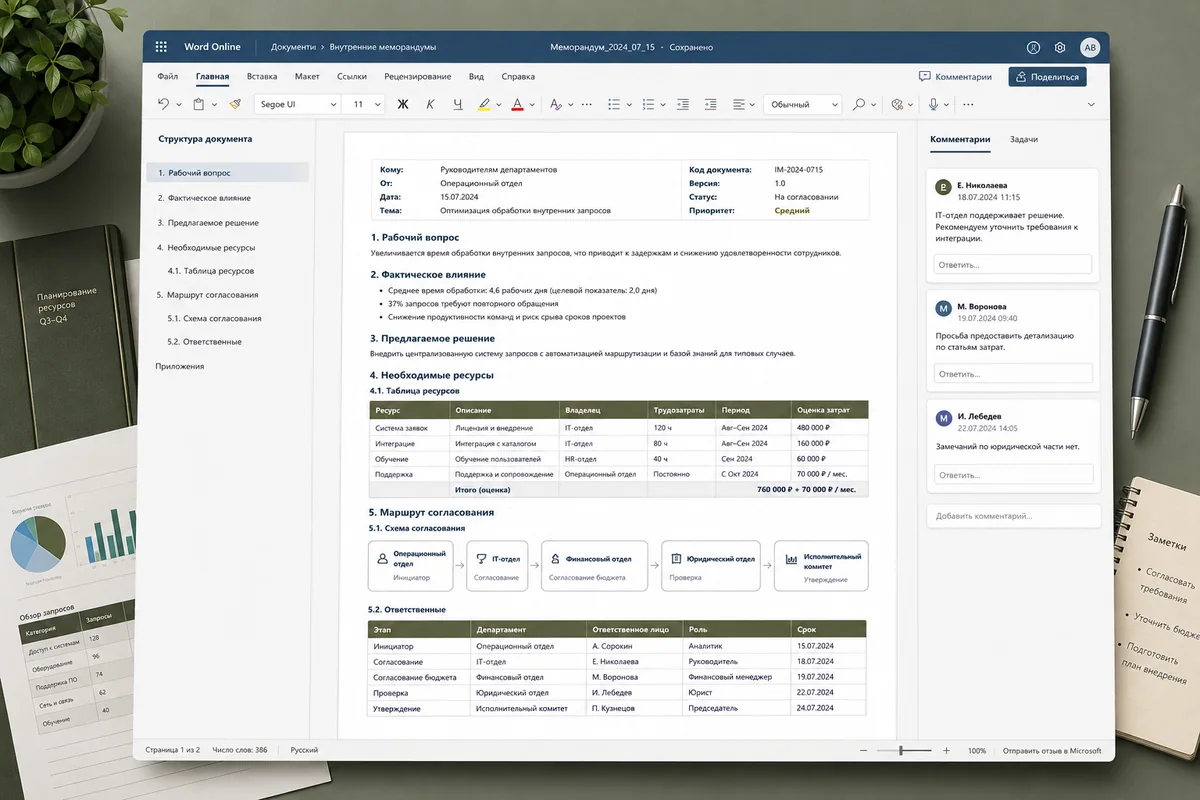
Task: Click the Dictate microphone icon
Action: click(x=934, y=104)
